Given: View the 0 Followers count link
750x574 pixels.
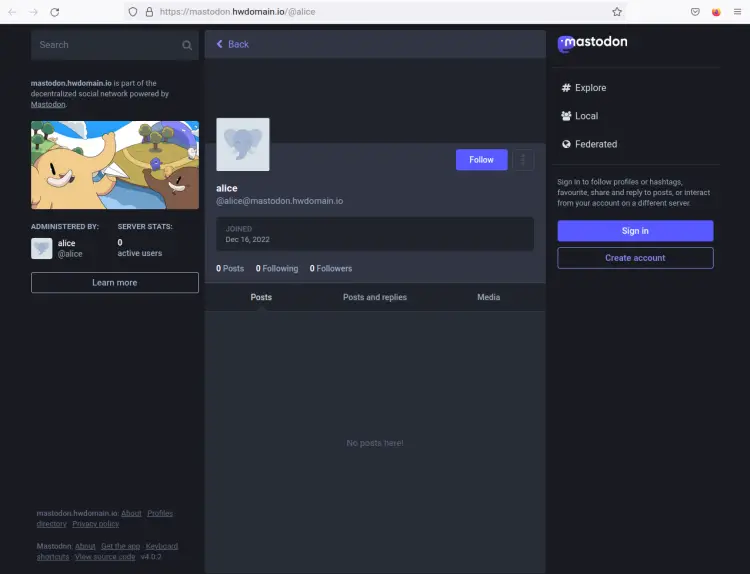Looking at the screenshot, I should (331, 268).
